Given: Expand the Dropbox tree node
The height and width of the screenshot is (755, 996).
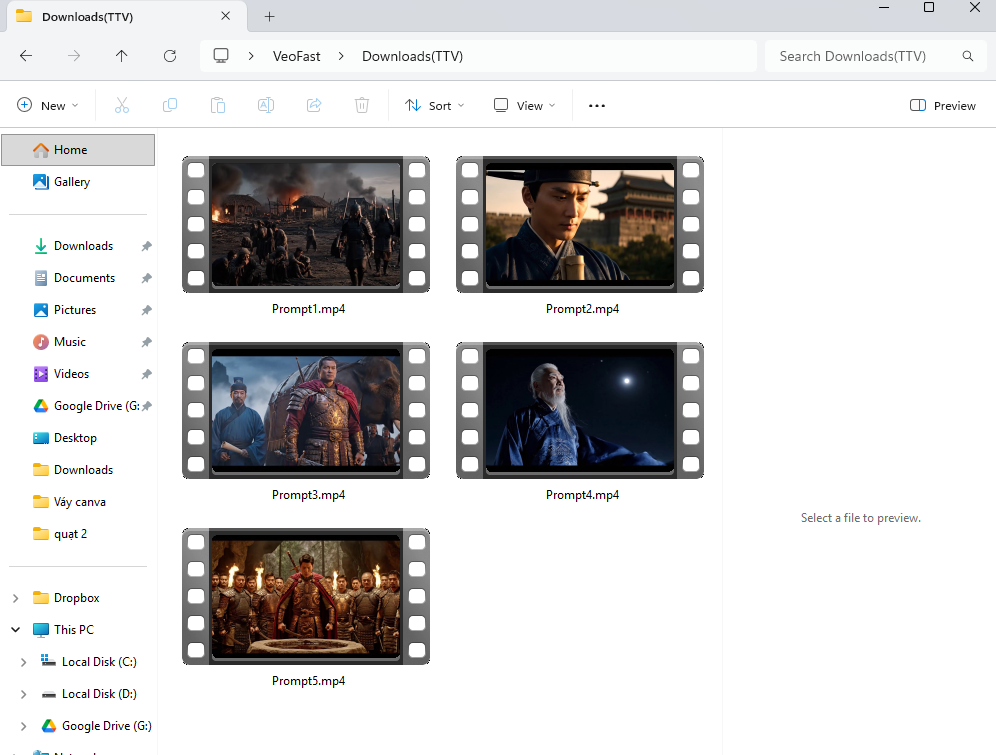Looking at the screenshot, I should [16, 598].
